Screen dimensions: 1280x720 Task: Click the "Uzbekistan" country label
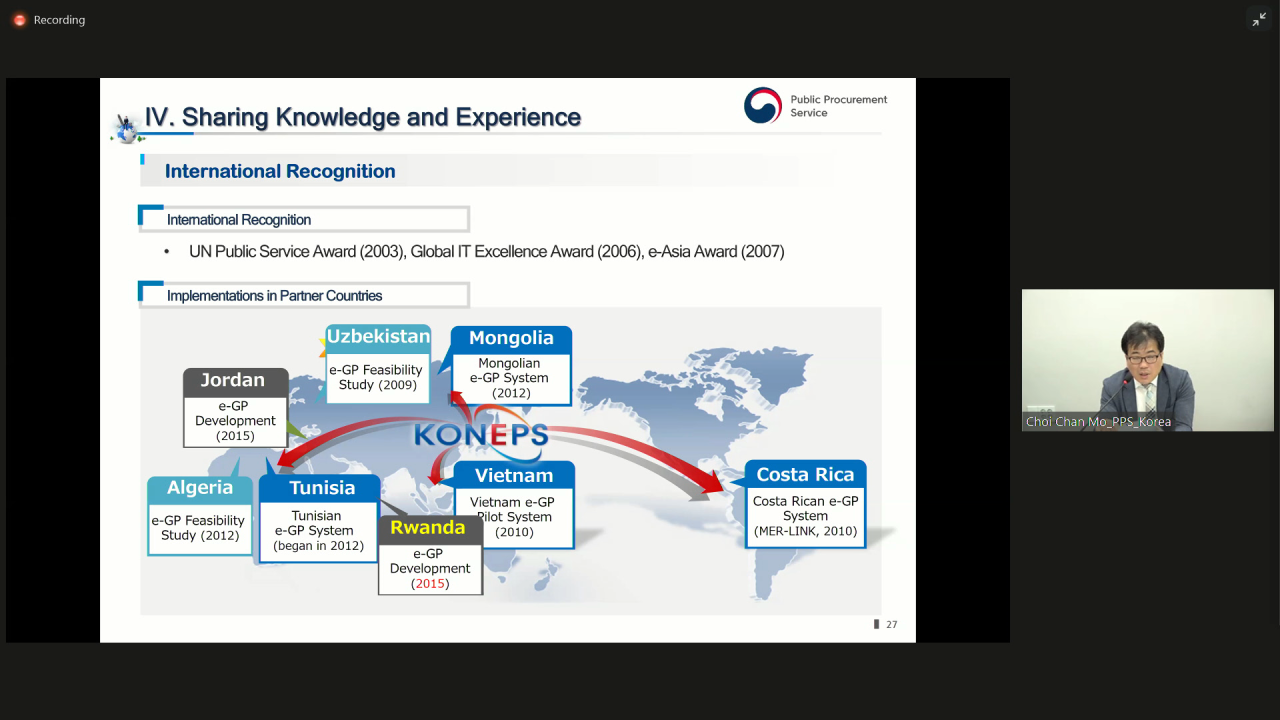(x=378, y=337)
